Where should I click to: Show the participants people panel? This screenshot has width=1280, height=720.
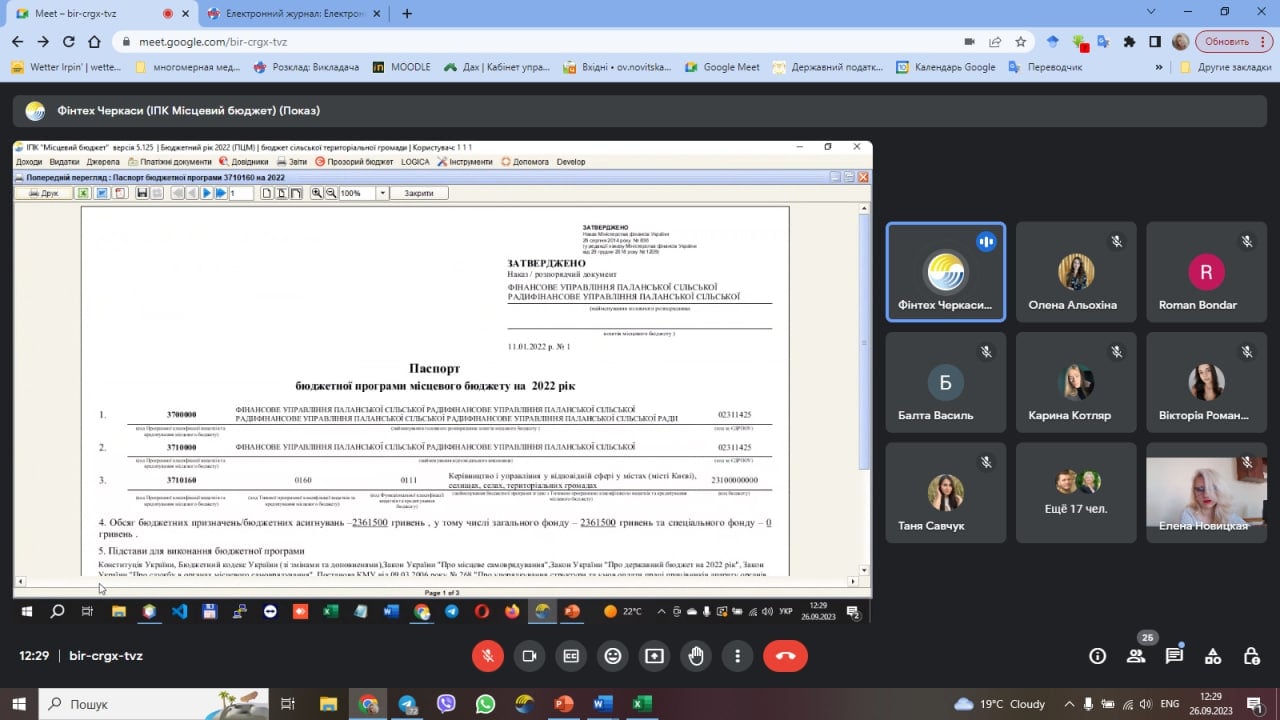tap(1136, 656)
